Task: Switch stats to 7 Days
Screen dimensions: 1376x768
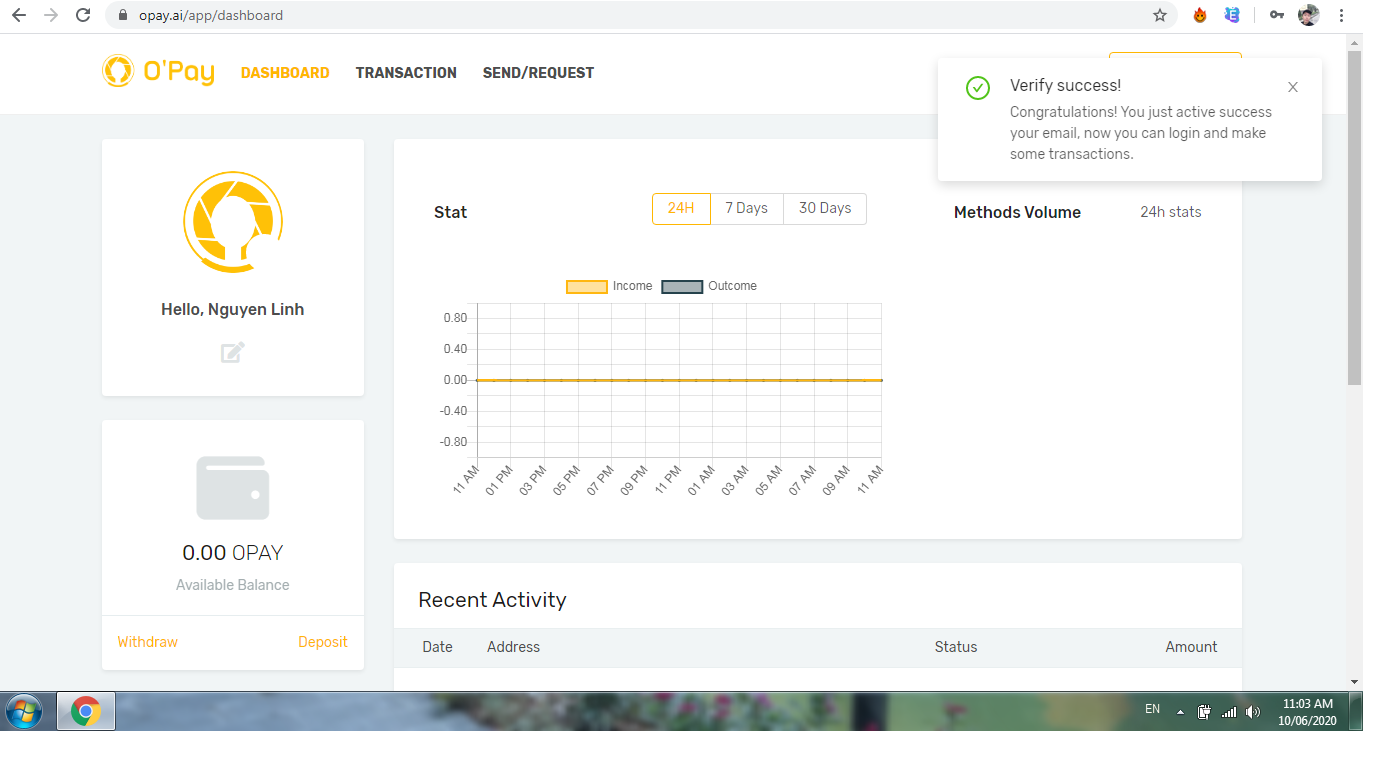Action: coord(747,208)
